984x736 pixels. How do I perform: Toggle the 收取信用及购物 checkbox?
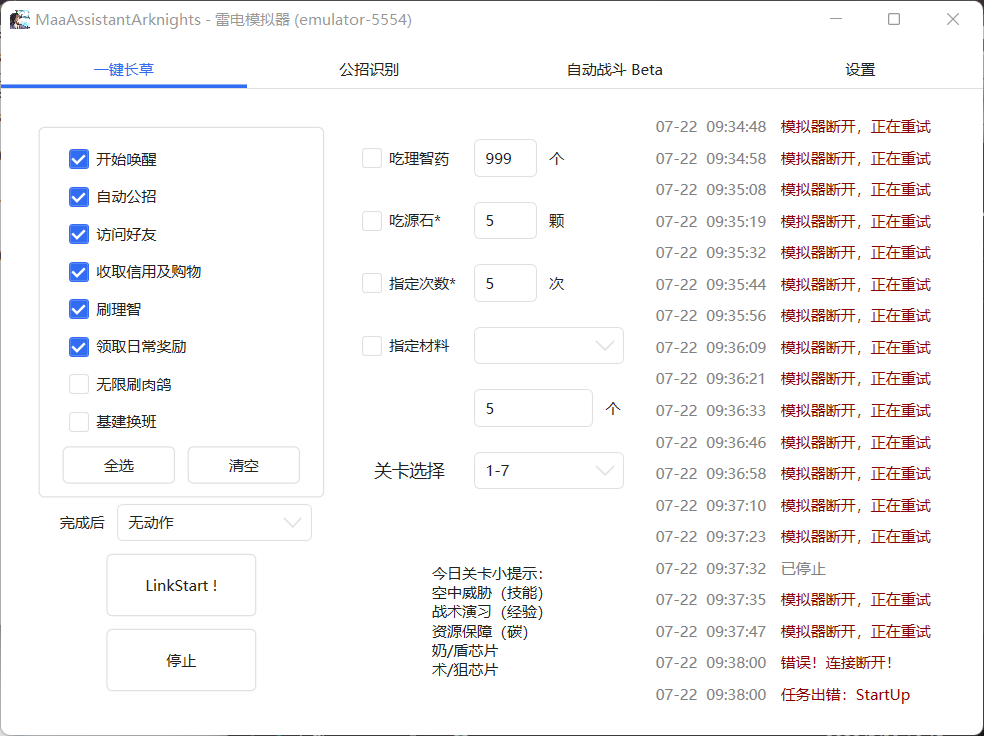(78, 272)
